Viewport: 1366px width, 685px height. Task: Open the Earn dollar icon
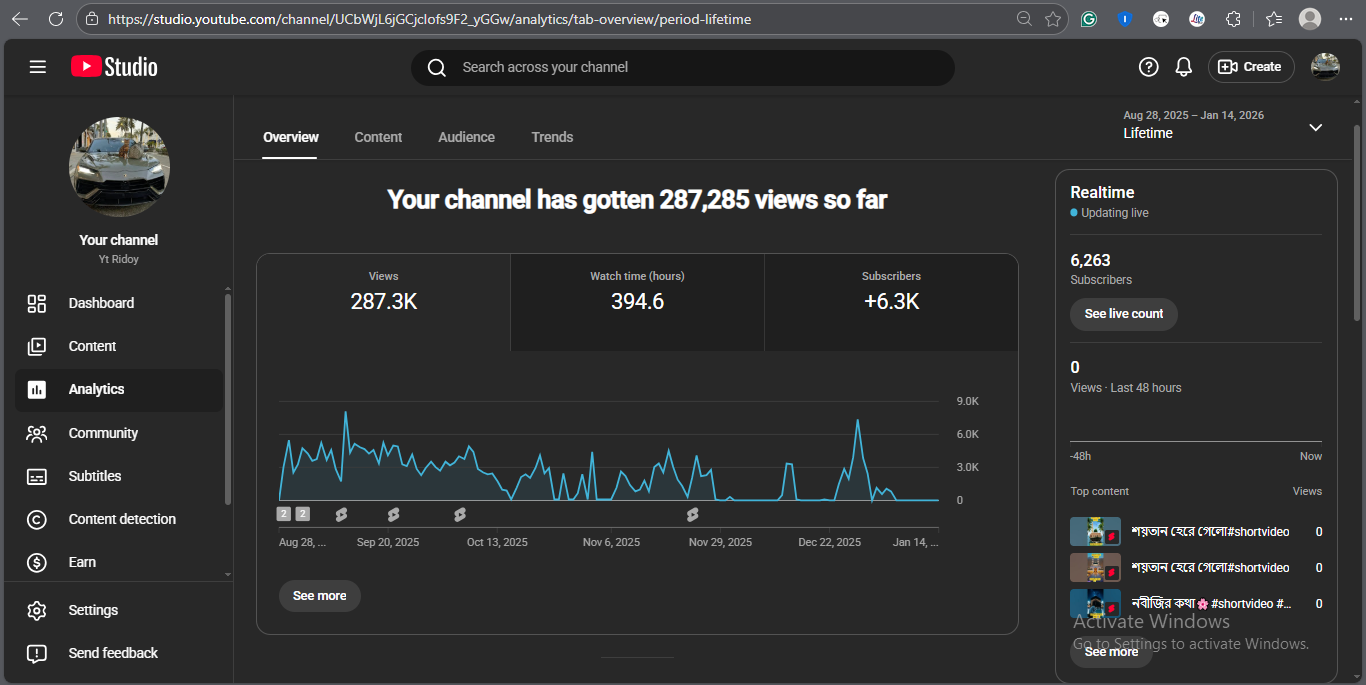point(37,562)
